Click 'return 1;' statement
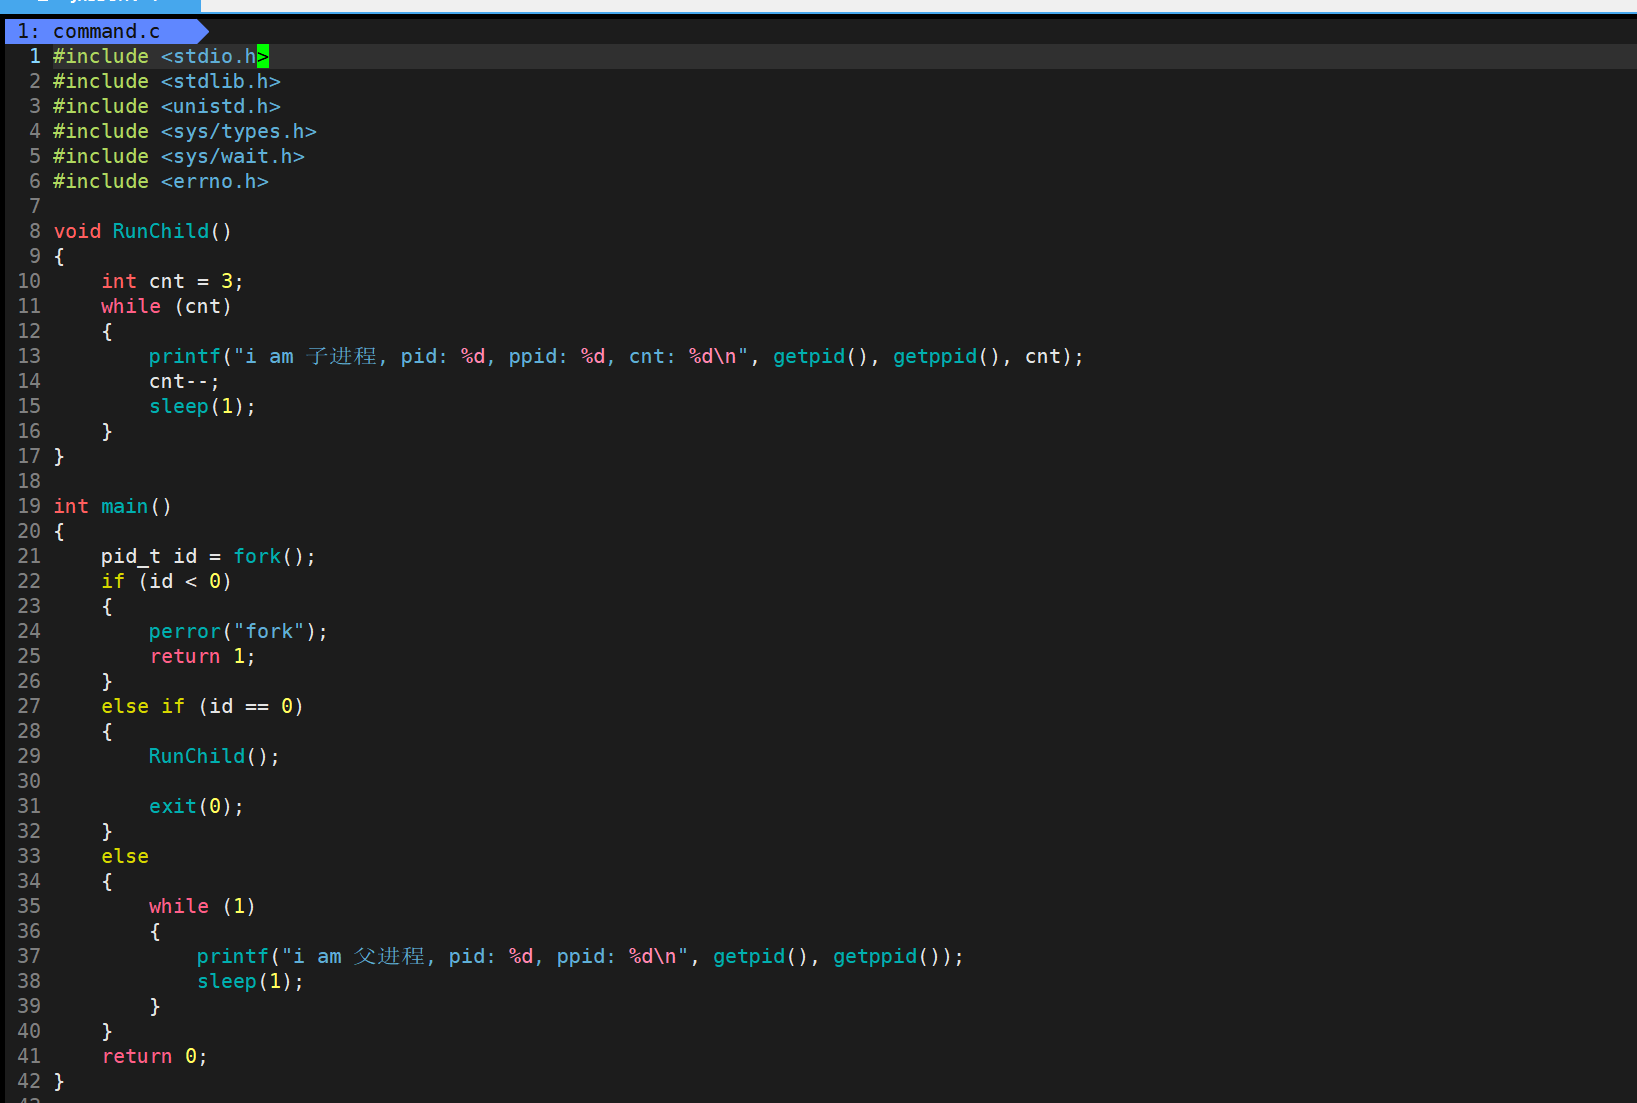Screen dimensions: 1637x1103 tap(202, 656)
